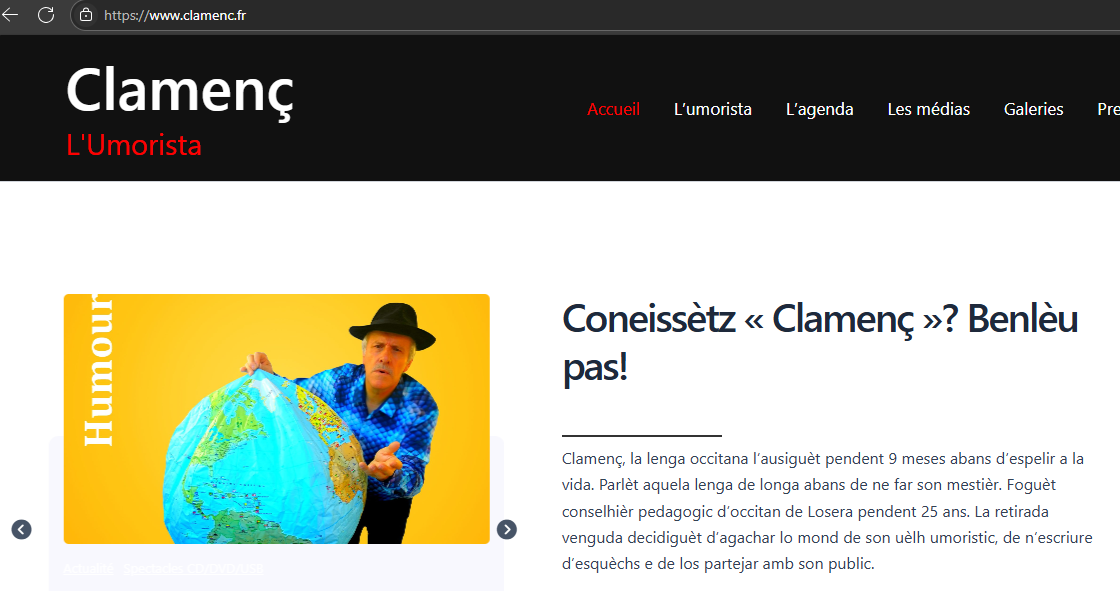1120x591 pixels.
Task: Click the red L'Umorista tagline
Action: (x=134, y=145)
